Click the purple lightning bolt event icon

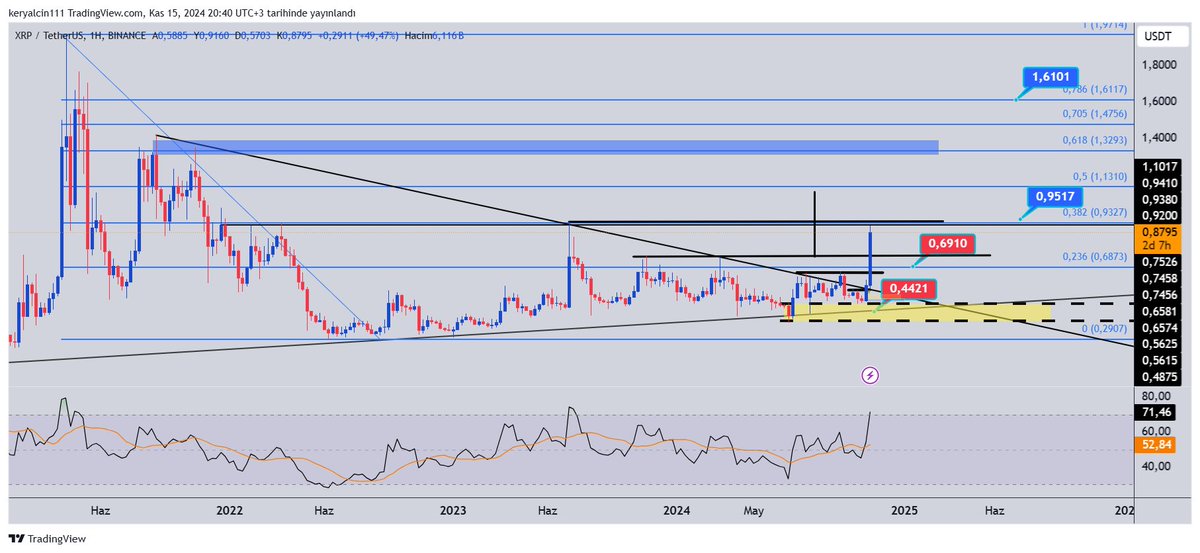click(x=870, y=375)
